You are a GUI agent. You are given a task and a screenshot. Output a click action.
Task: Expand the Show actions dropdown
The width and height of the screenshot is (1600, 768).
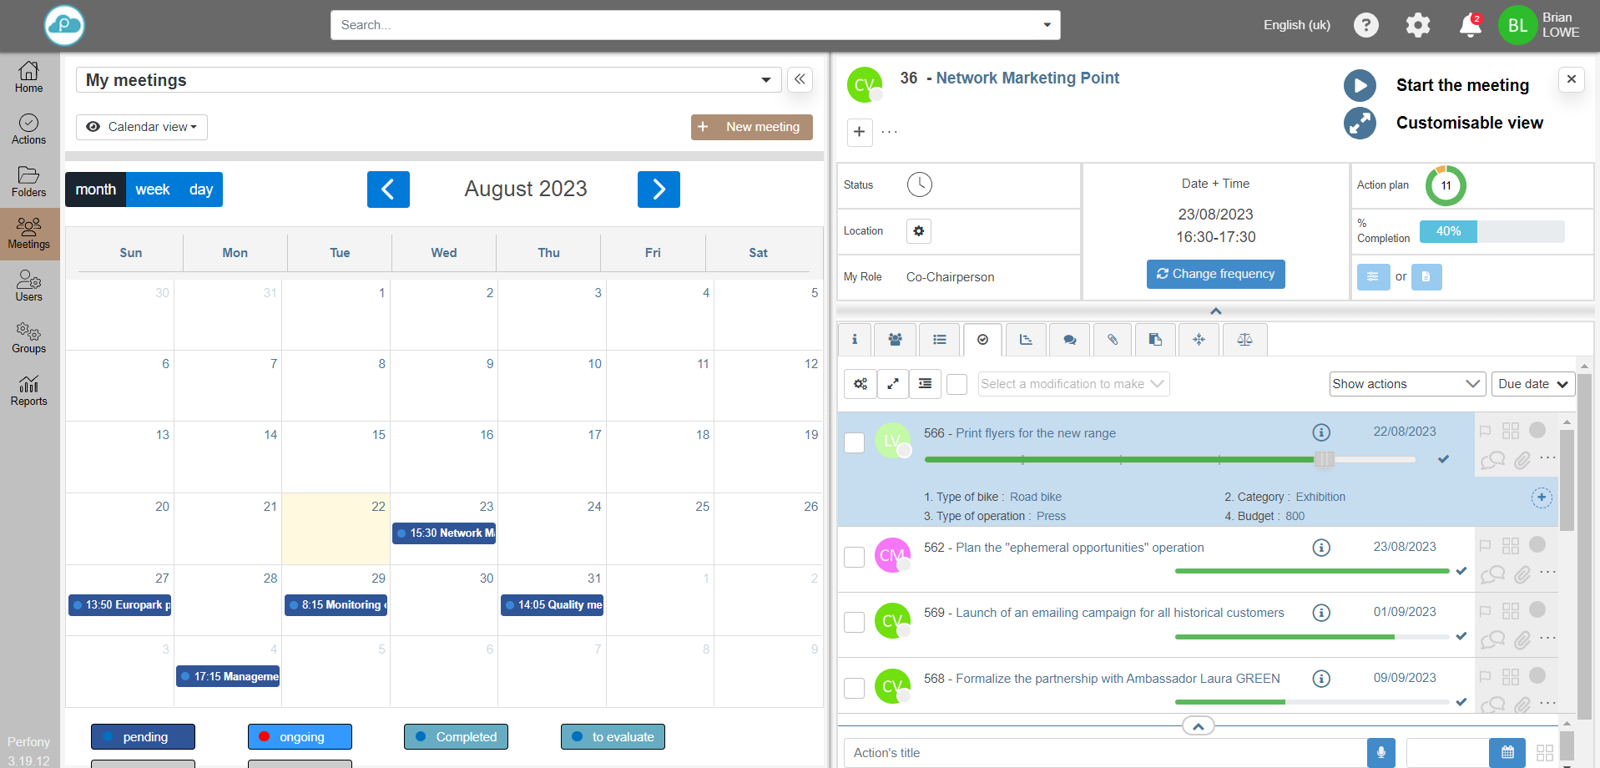1405,384
